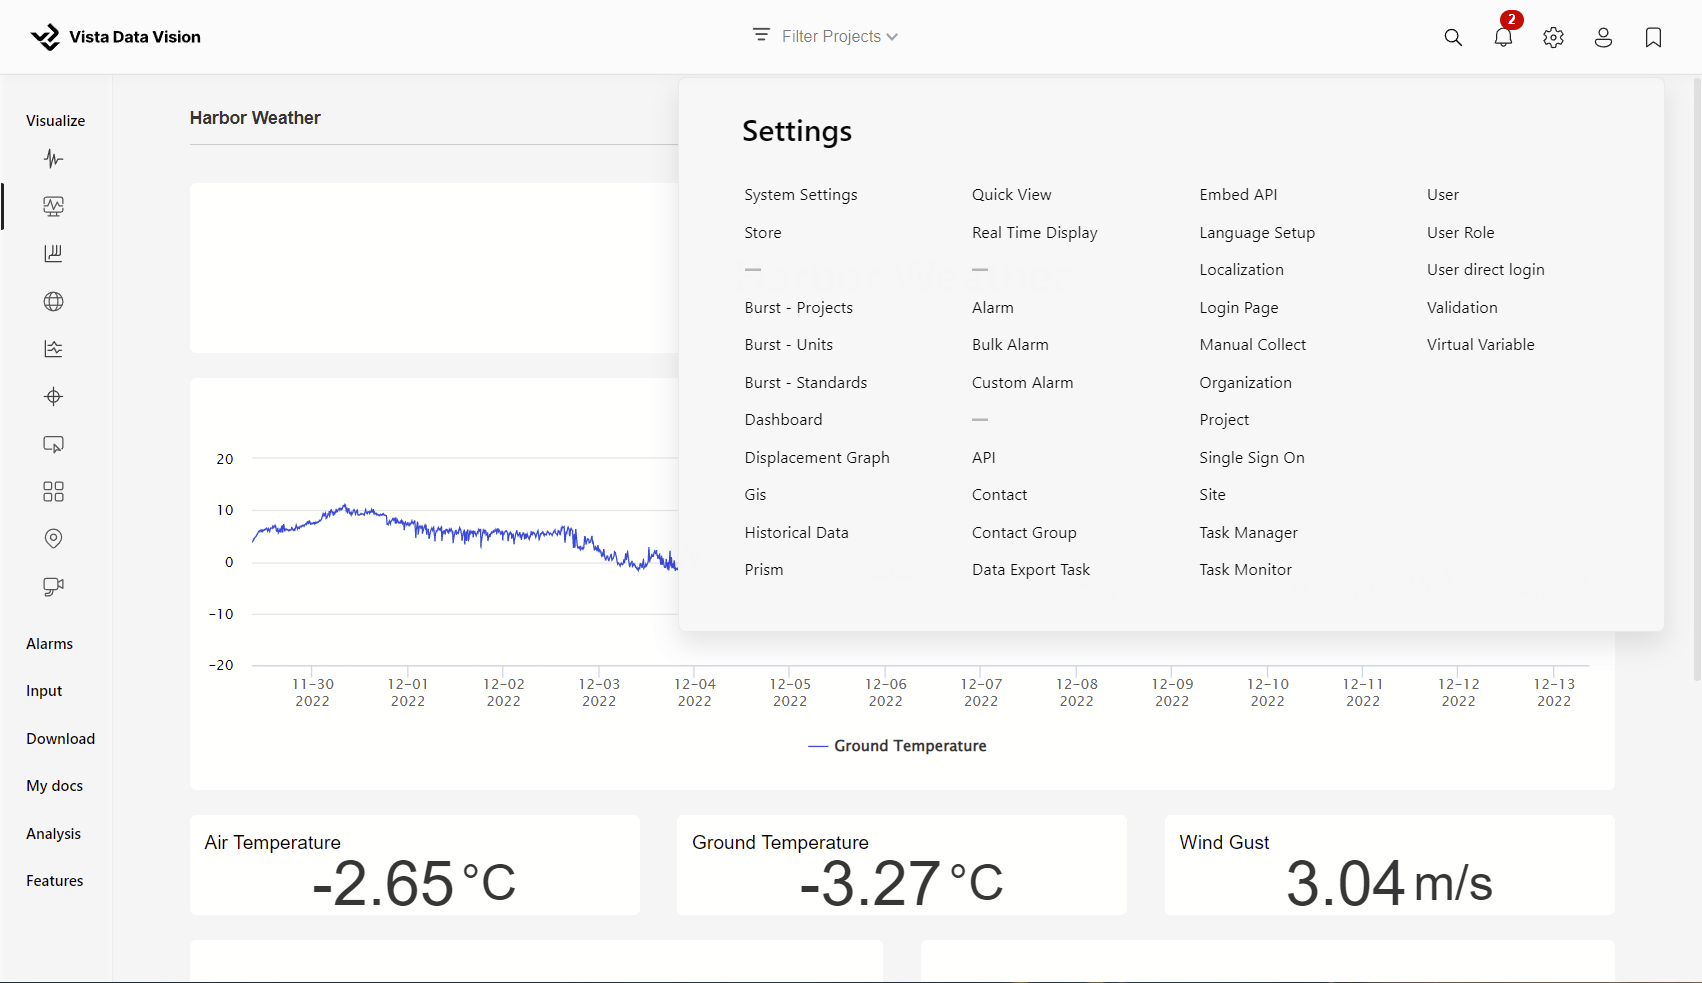Viewport: 1702px width, 983px height.
Task: Open Analysis in the sidebar
Action: (x=54, y=834)
